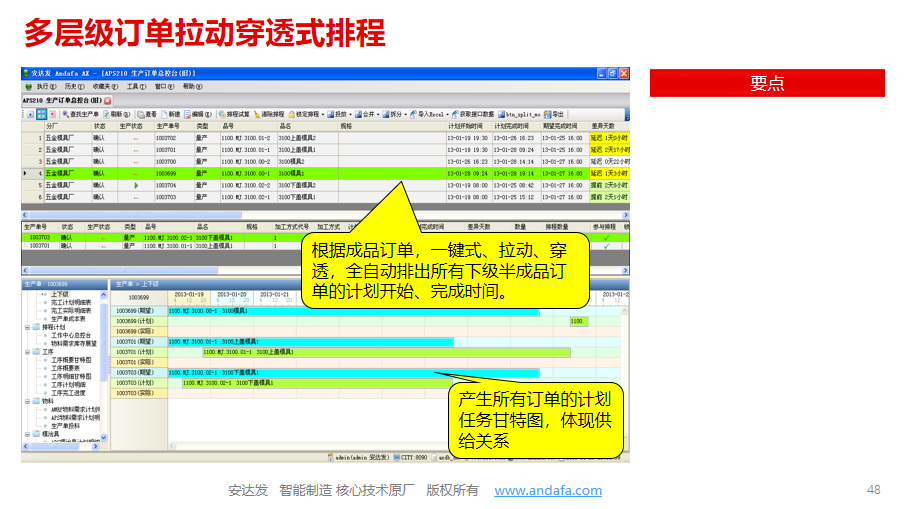
Task: Collapse the 排程计划 tree node
Action: (28, 326)
